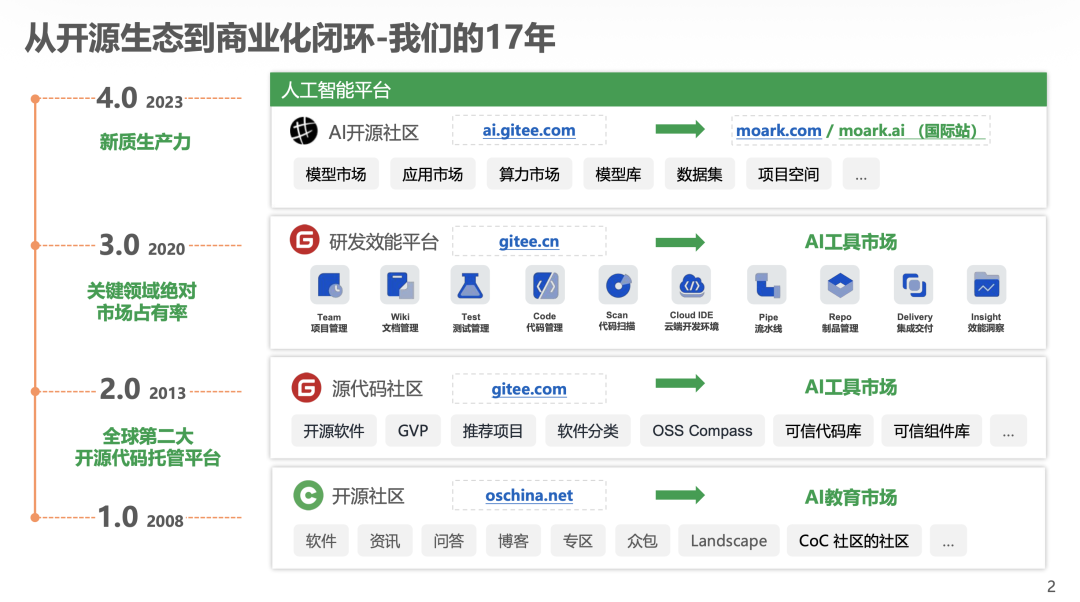Image resolution: width=1080 pixels, height=602 pixels.
Task: Select the Landscape tag
Action: coord(729,541)
